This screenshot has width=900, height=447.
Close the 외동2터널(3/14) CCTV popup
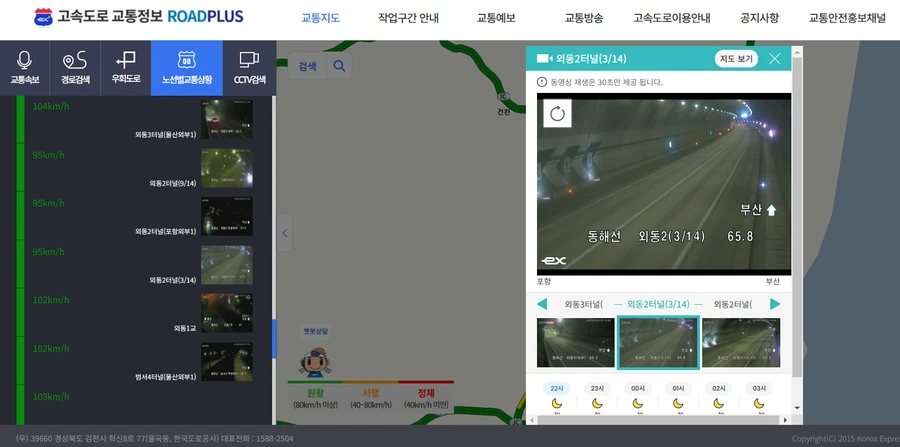(x=774, y=59)
